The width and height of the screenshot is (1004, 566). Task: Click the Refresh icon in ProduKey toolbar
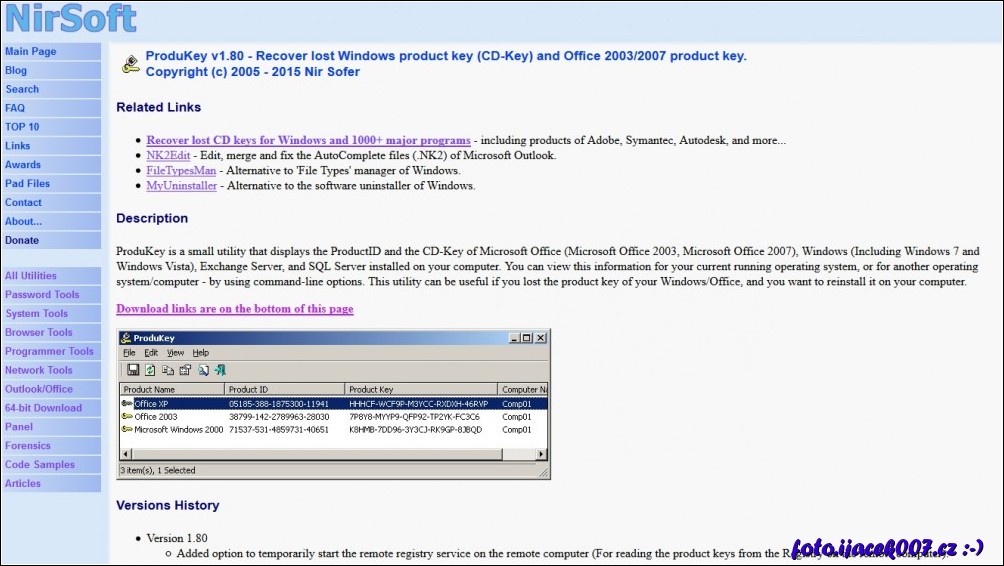[150, 370]
